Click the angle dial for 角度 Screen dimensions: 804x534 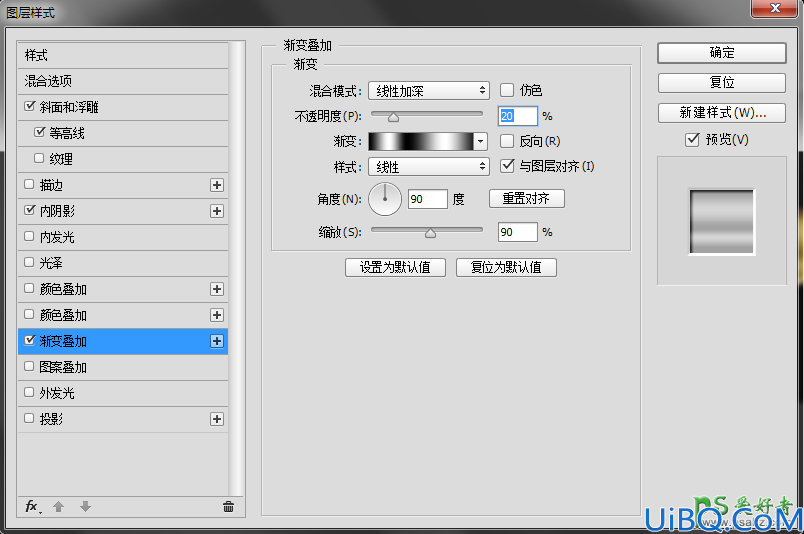click(385, 199)
